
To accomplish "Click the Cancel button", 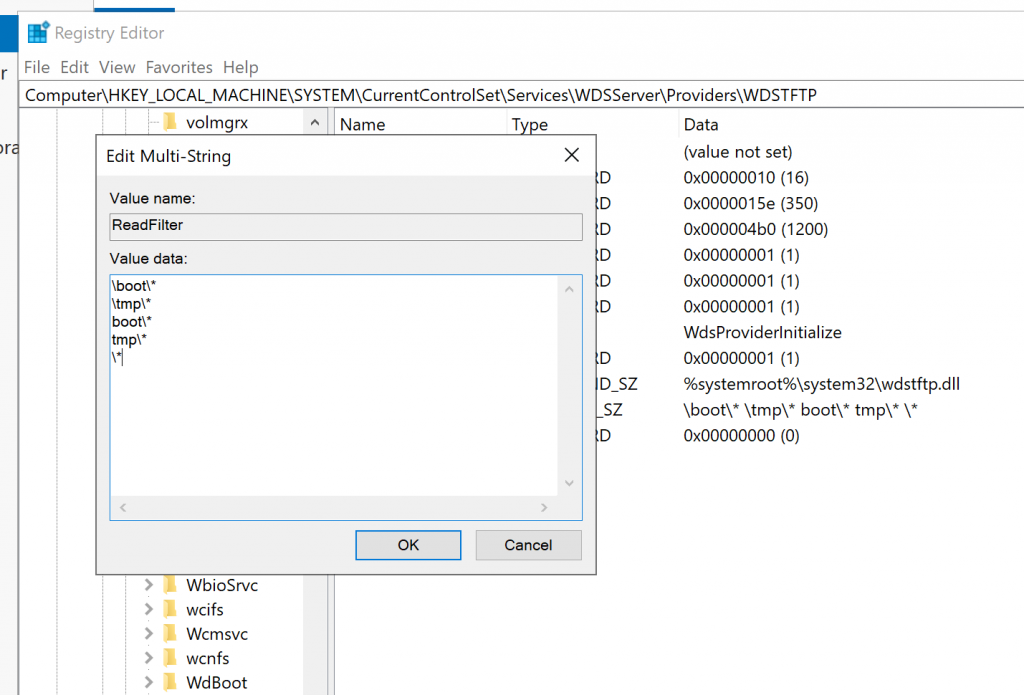I will 528,545.
